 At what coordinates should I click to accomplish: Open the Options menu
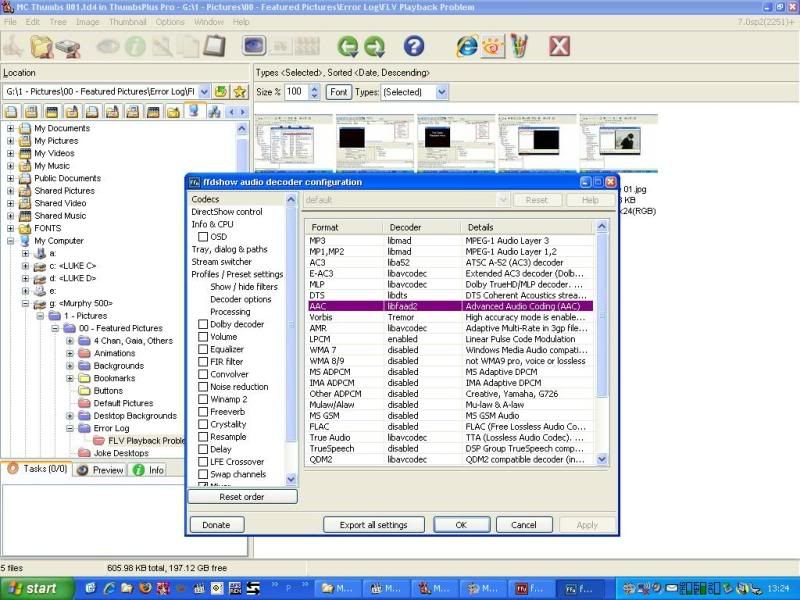tap(170, 22)
